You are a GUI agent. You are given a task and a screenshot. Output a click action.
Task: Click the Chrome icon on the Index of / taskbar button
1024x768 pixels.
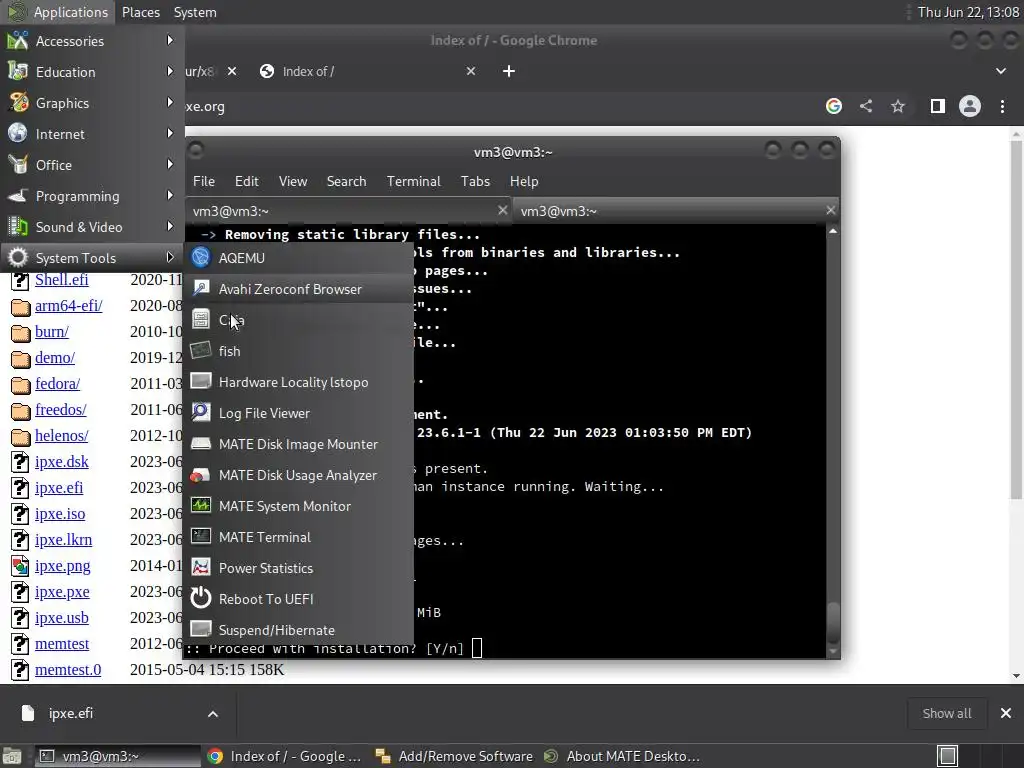point(215,756)
